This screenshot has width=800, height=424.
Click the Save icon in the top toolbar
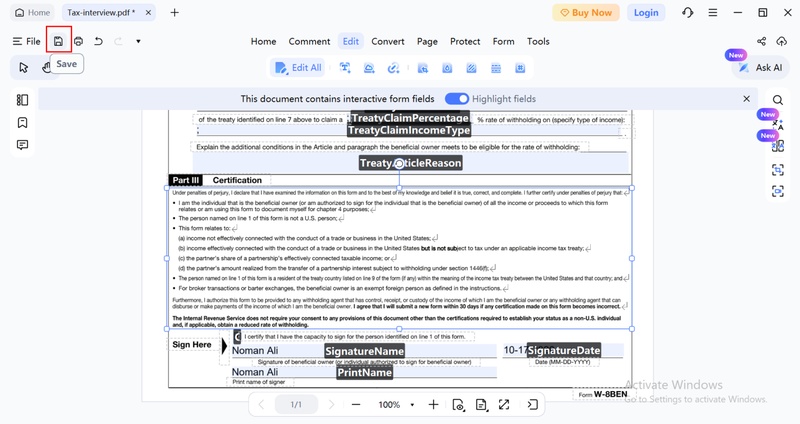click(x=58, y=41)
